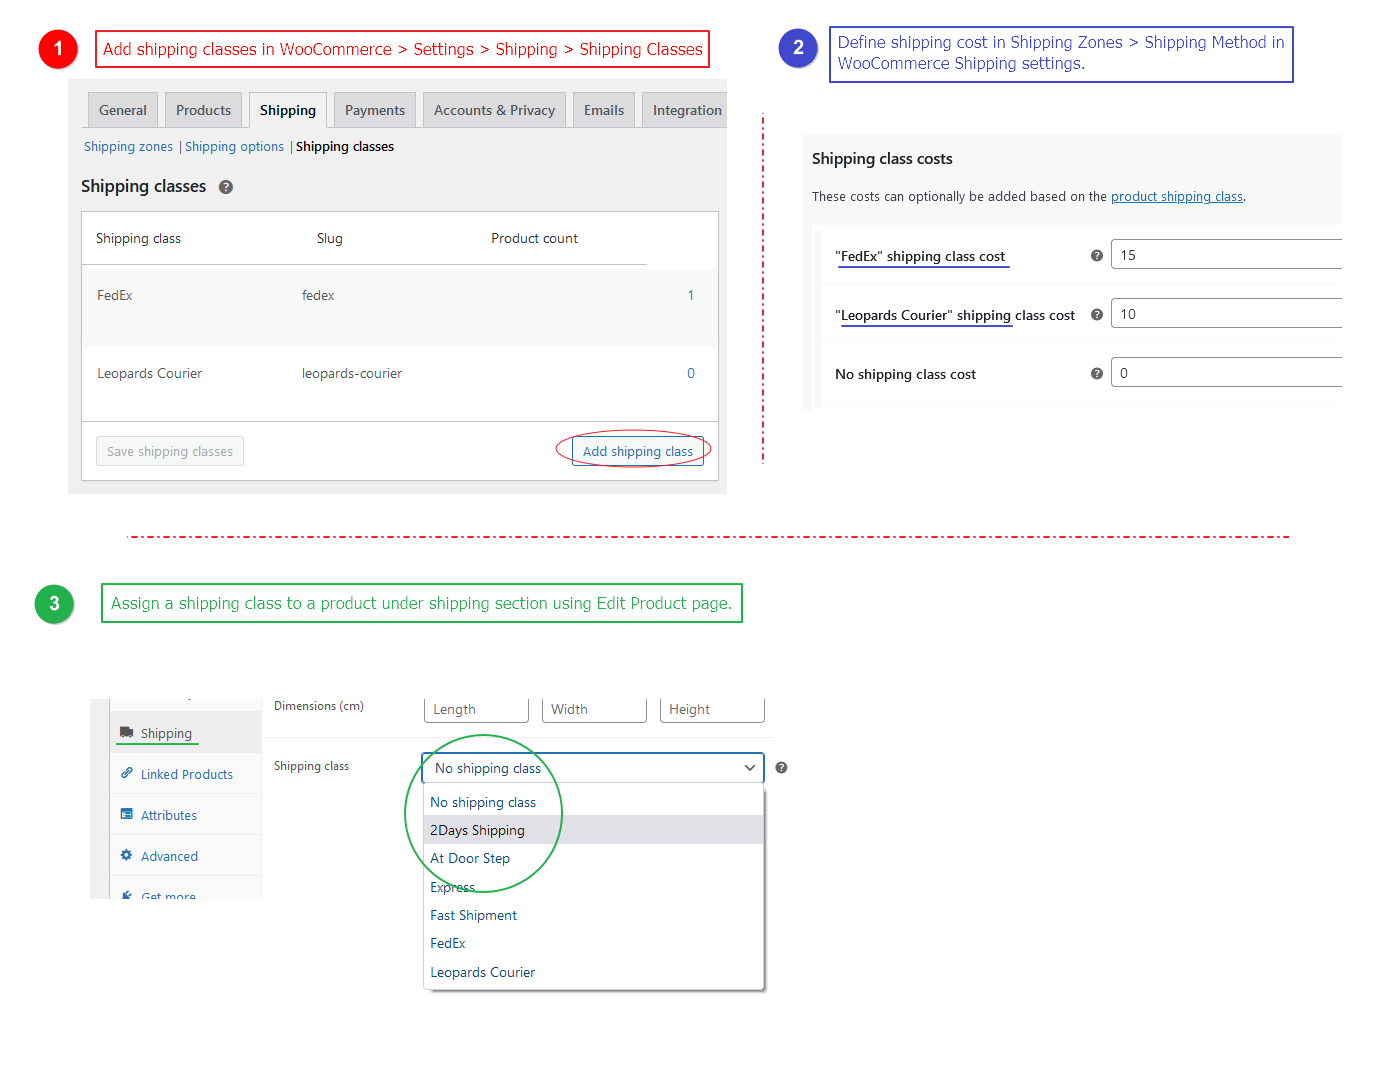Select the Shipping tab
This screenshot has height=1083, width=1377.
coord(288,110)
